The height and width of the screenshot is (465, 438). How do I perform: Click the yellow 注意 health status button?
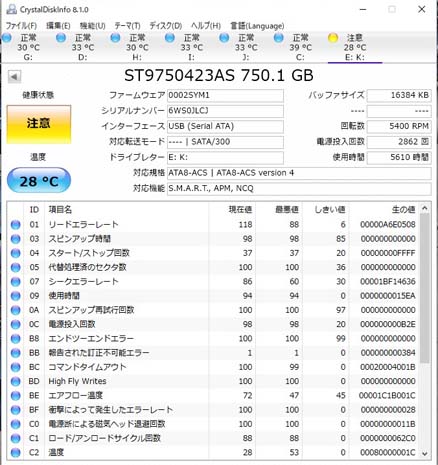tap(39, 124)
